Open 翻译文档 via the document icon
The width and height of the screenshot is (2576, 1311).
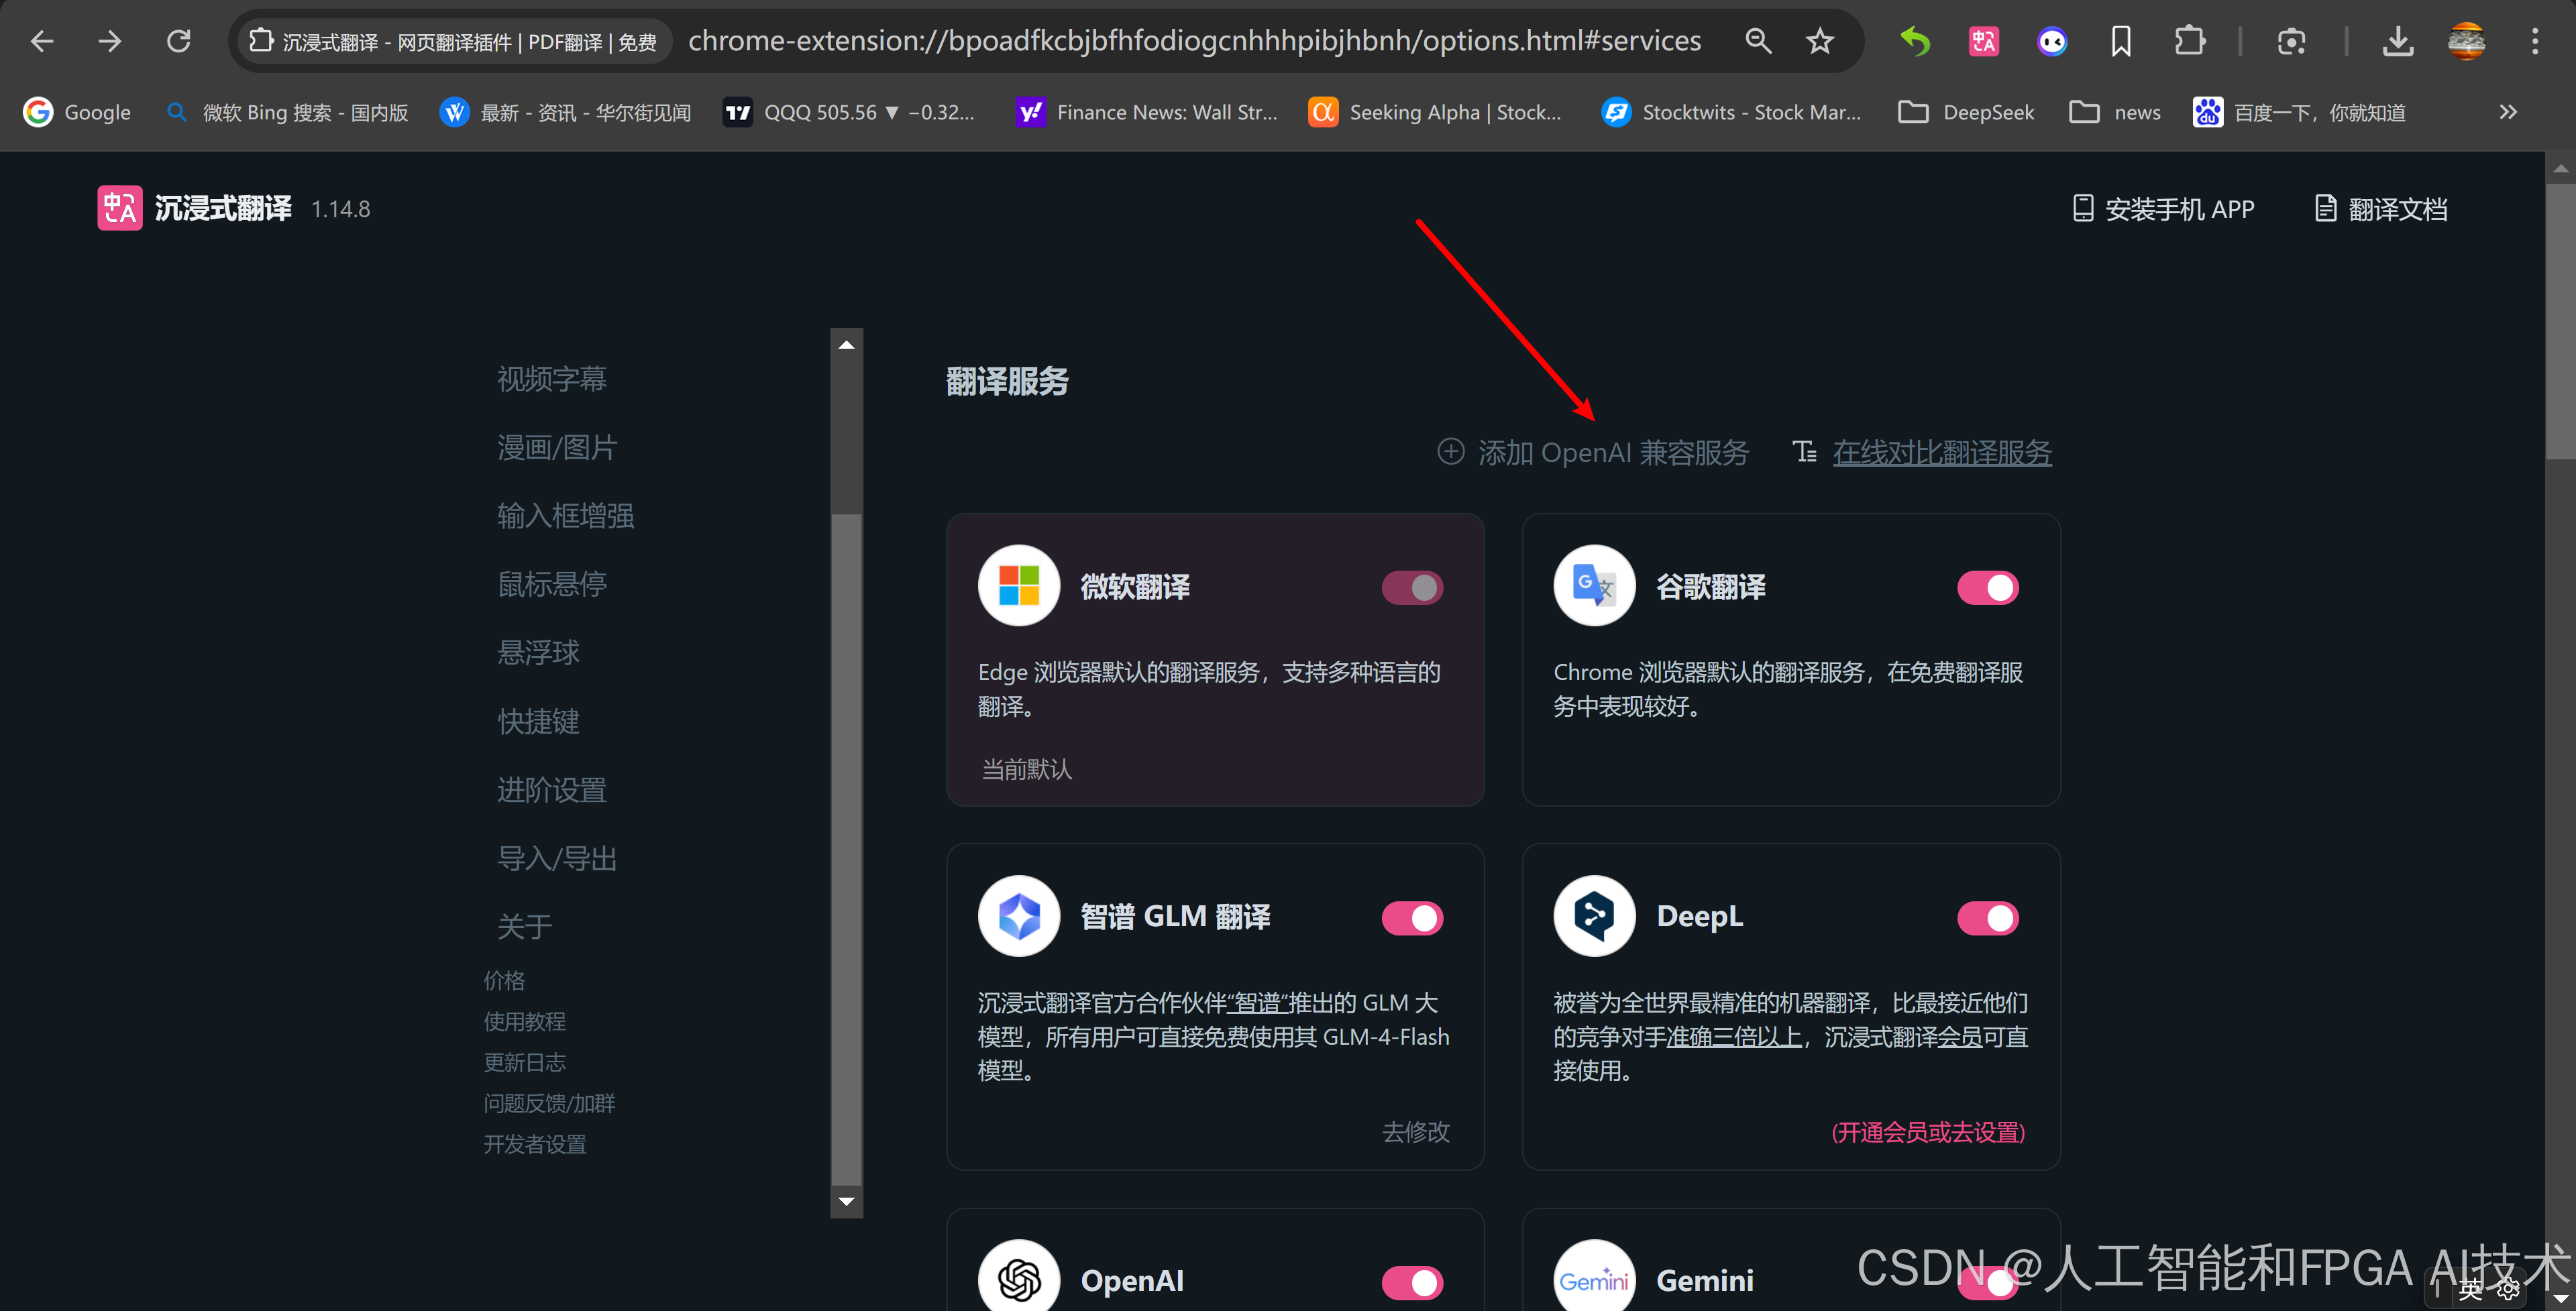coord(2326,207)
